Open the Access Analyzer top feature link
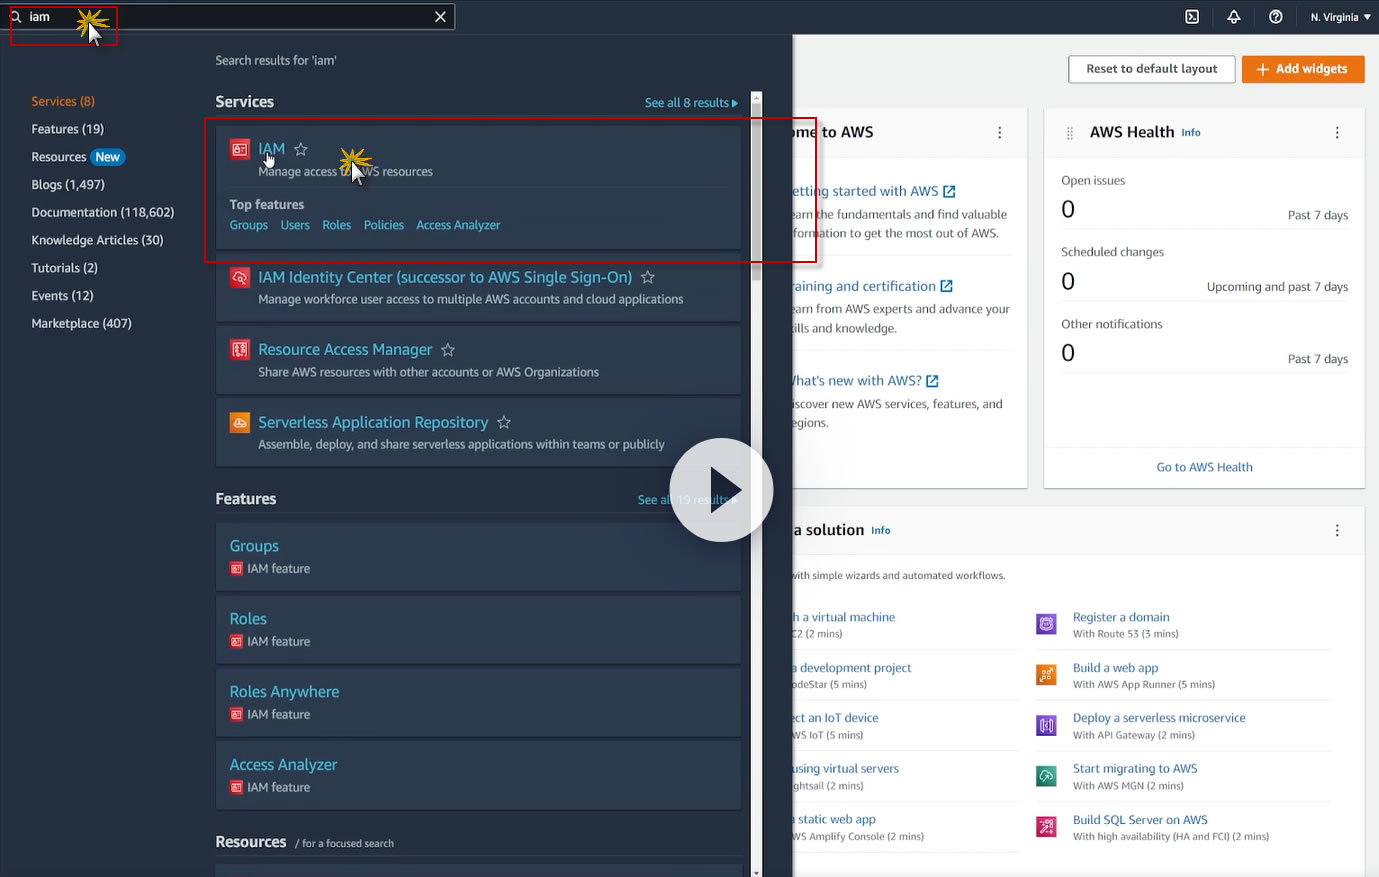Screen dimensions: 1379x877 click(458, 225)
